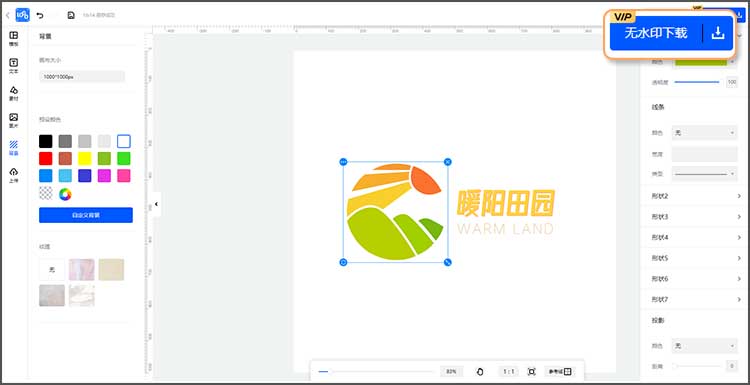Open the 文本 text panel
Viewport: 750px width, 385px height.
pos(14,66)
